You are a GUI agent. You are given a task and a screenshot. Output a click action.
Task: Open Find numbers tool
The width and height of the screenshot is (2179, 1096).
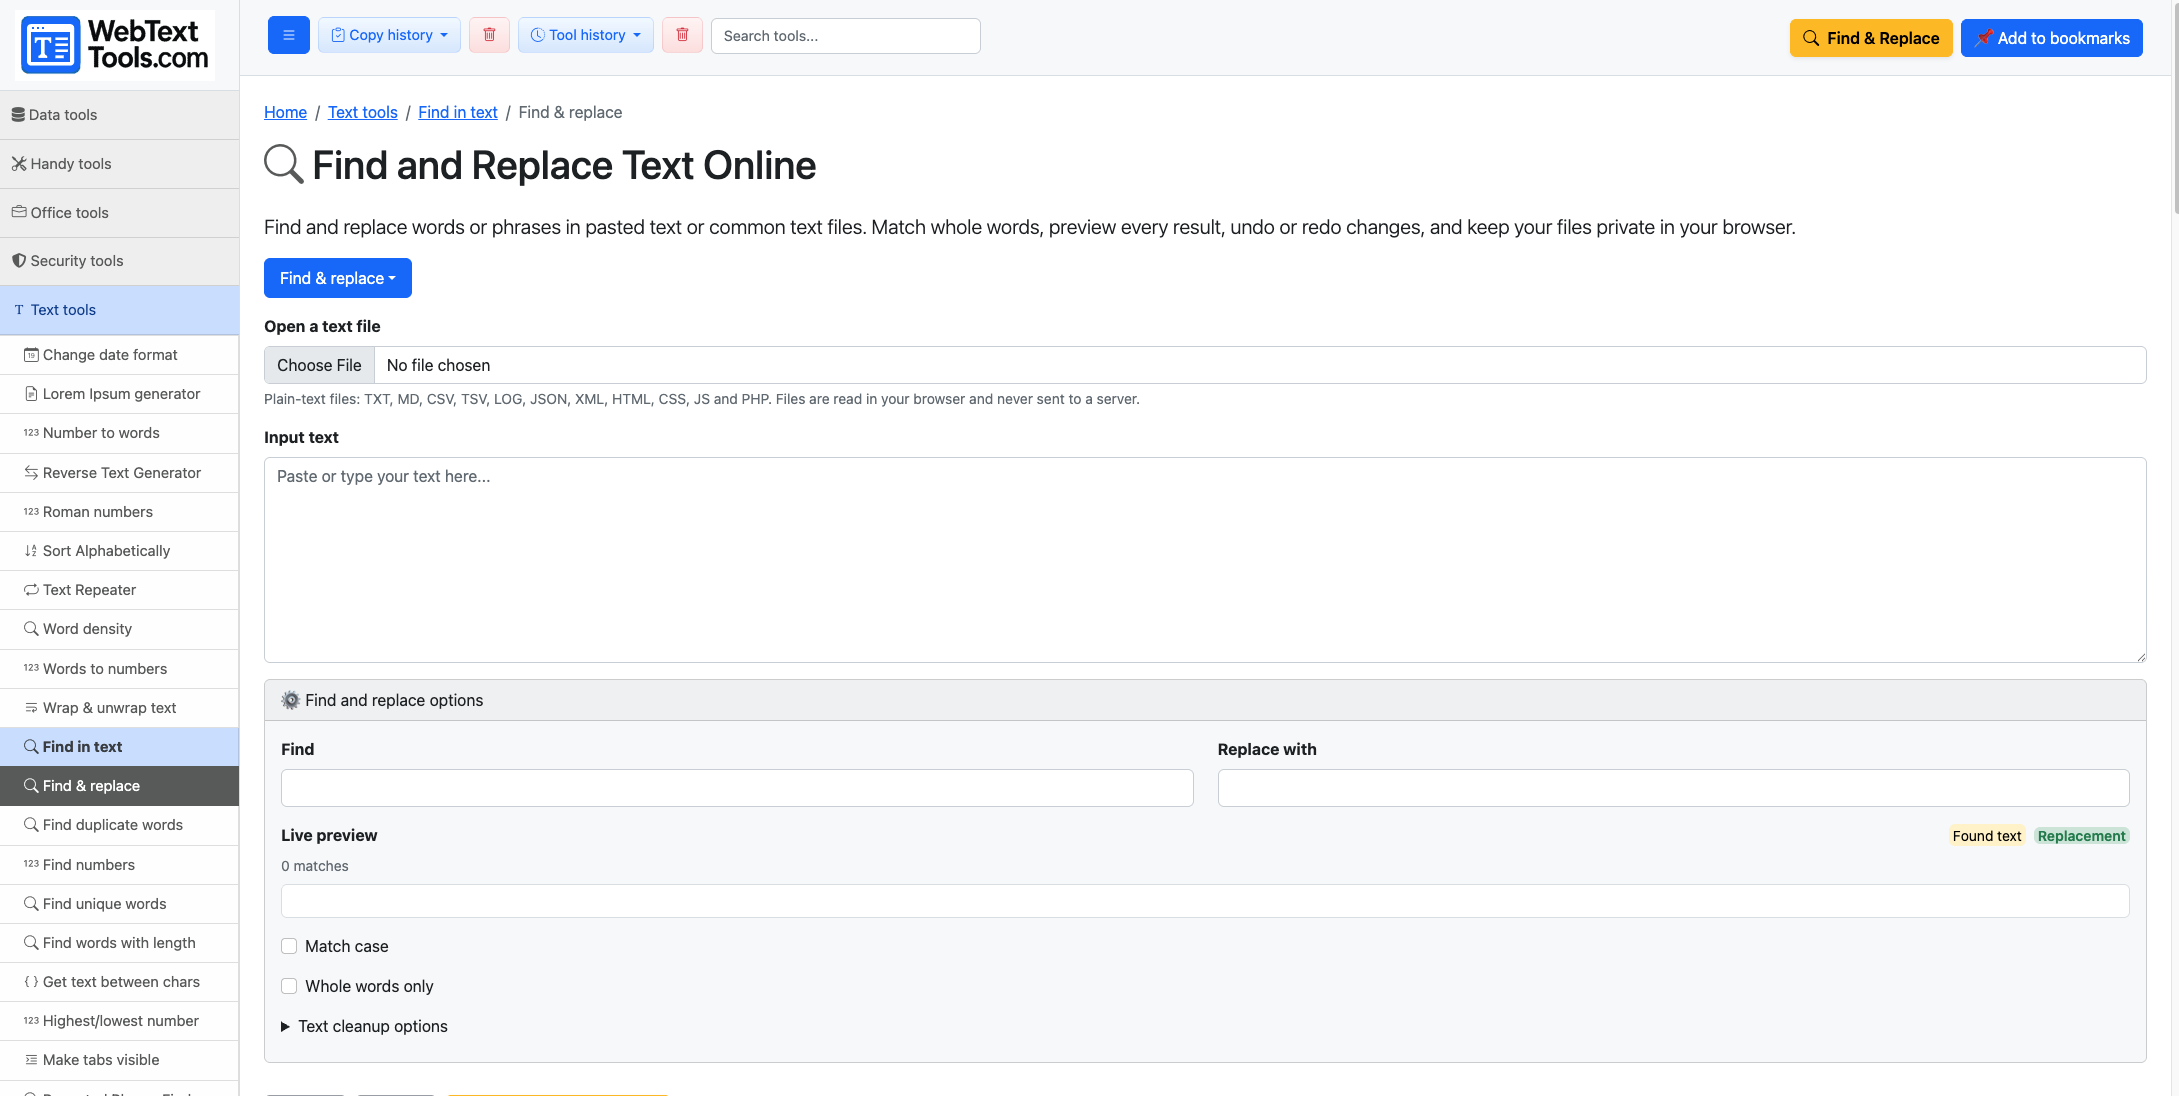coord(120,865)
